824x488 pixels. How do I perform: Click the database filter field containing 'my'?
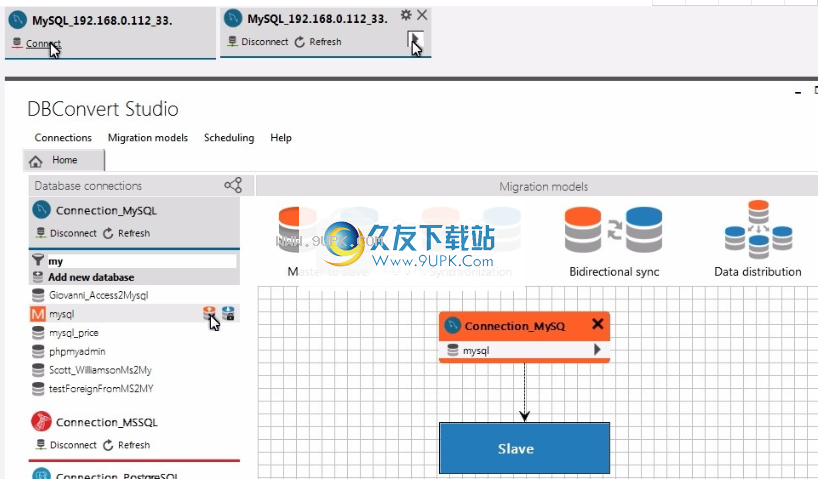(x=142, y=261)
